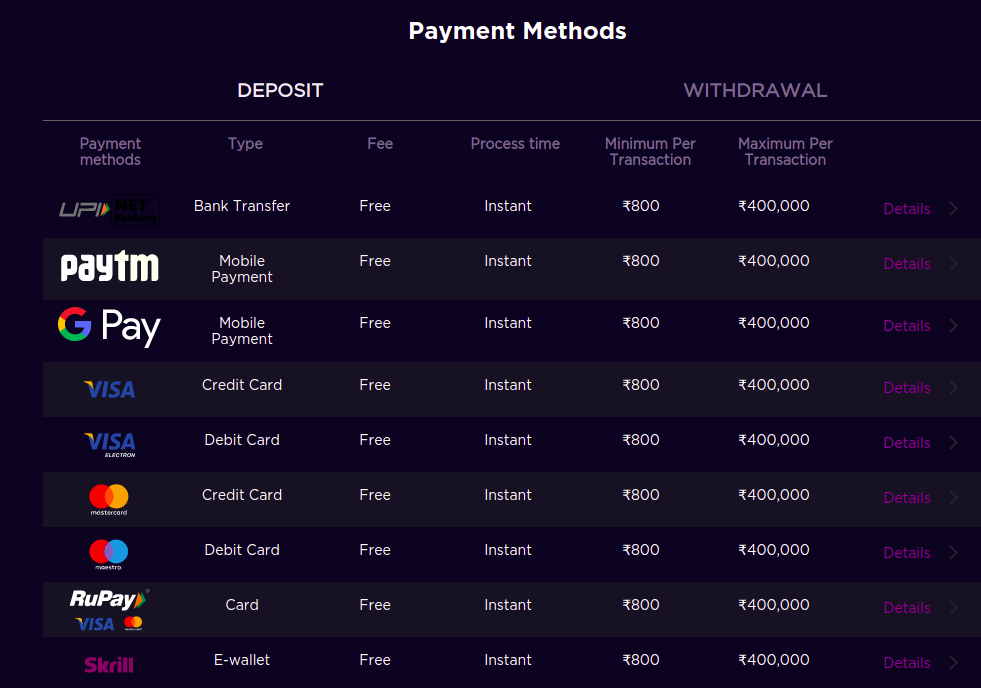
Task: Click 'Debit Card' in the Maestro row
Action: point(242,550)
